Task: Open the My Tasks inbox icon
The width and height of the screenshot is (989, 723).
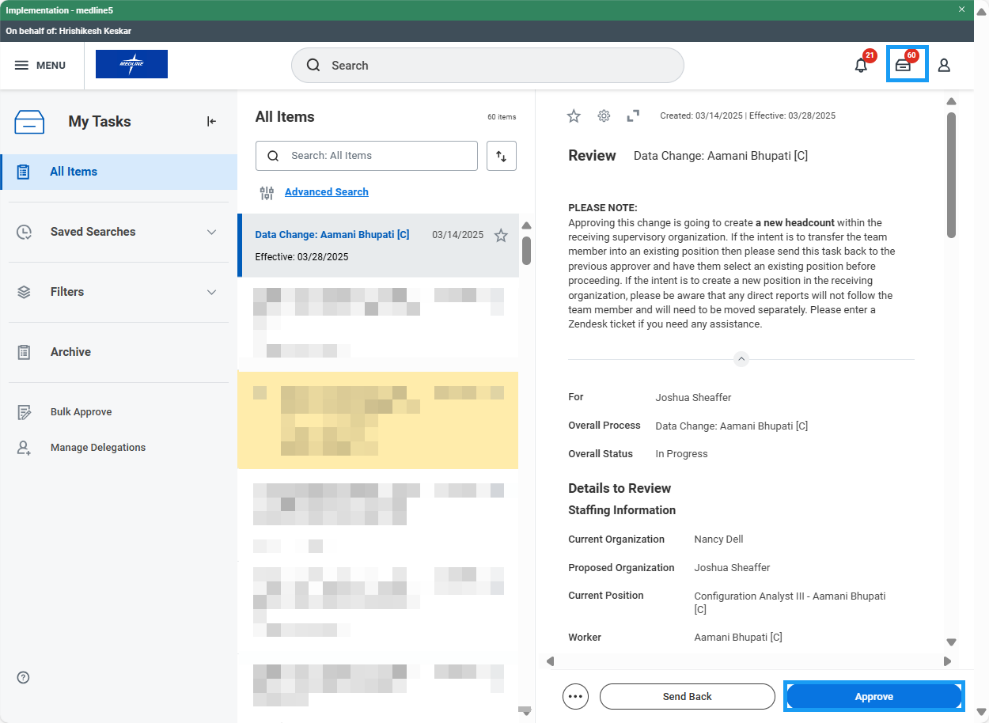Action: (903, 65)
